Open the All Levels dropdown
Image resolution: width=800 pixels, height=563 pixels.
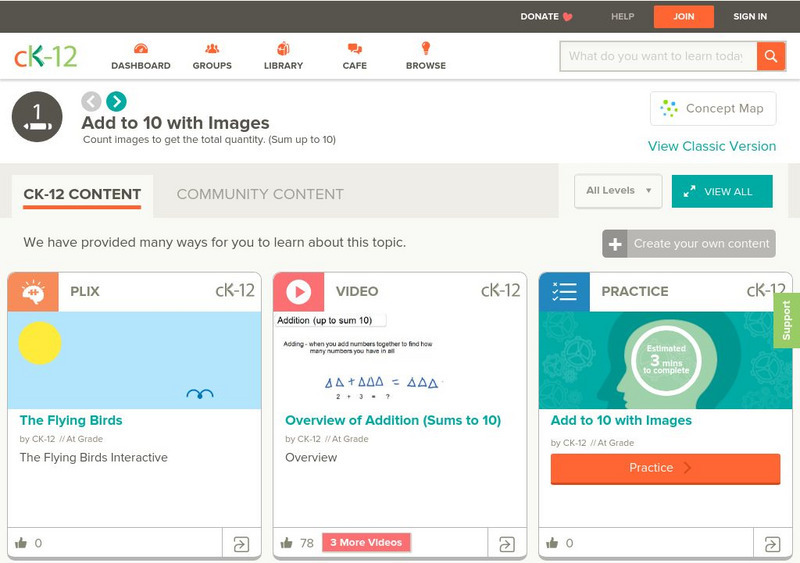(618, 191)
